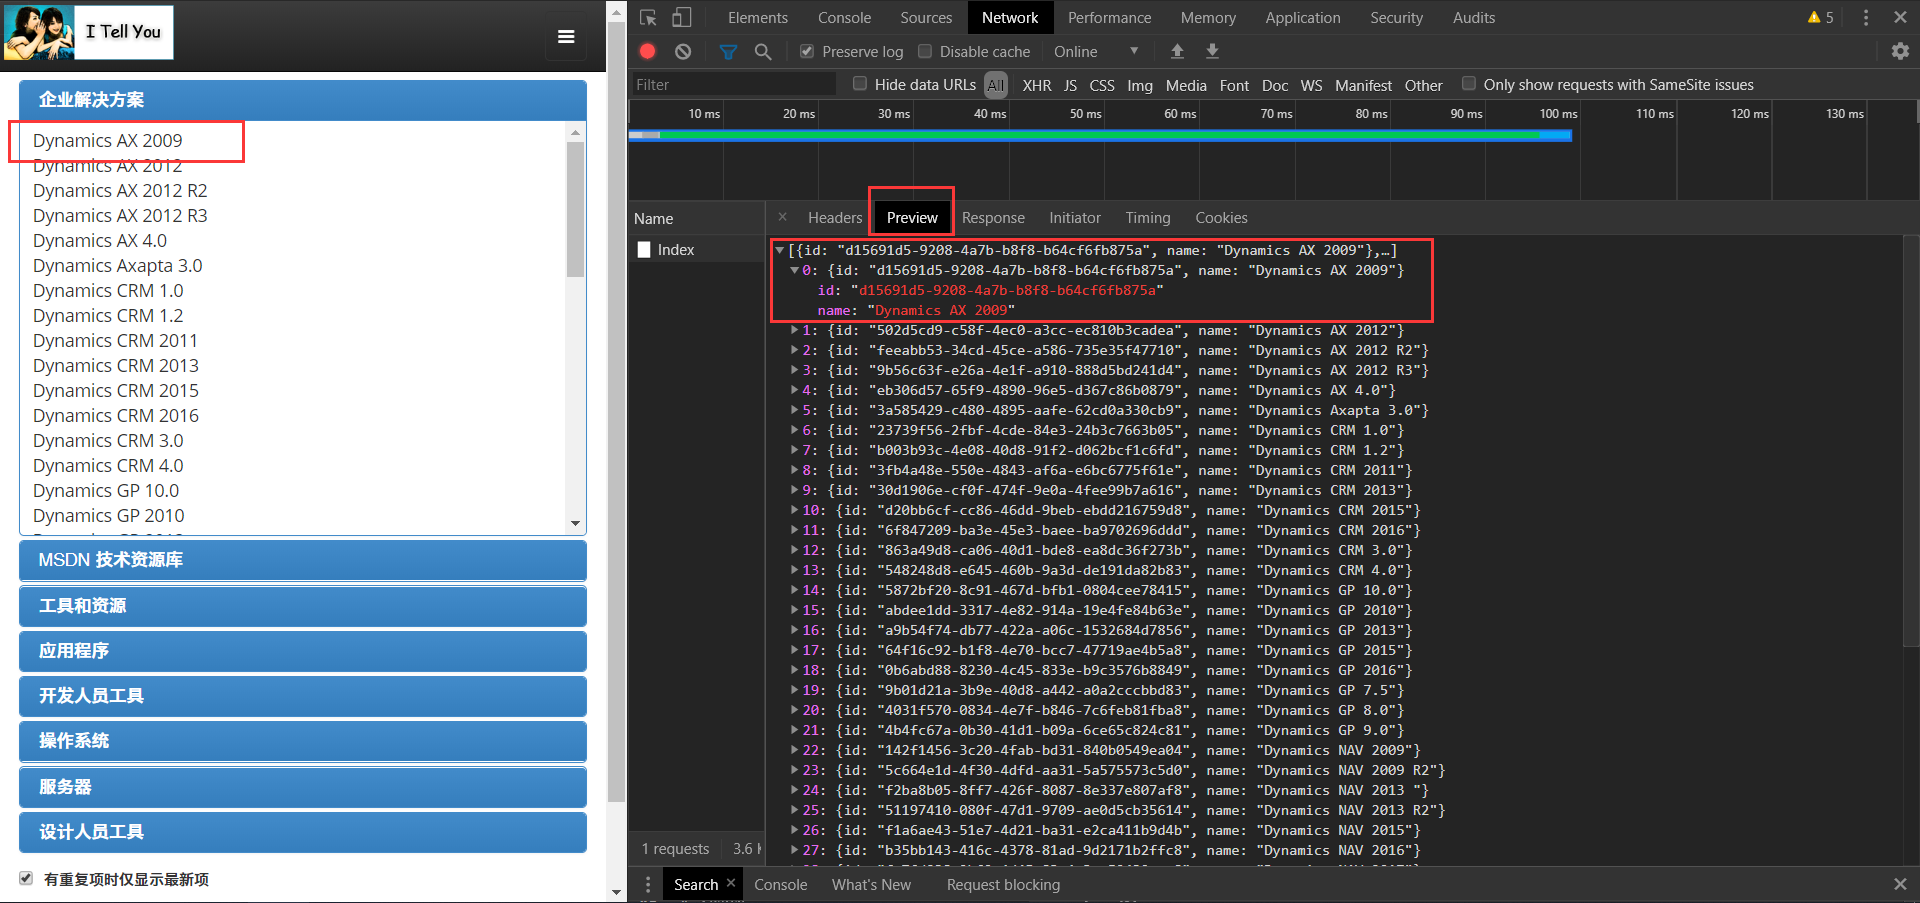
Task: Open network search with magnifier icon
Action: click(763, 51)
